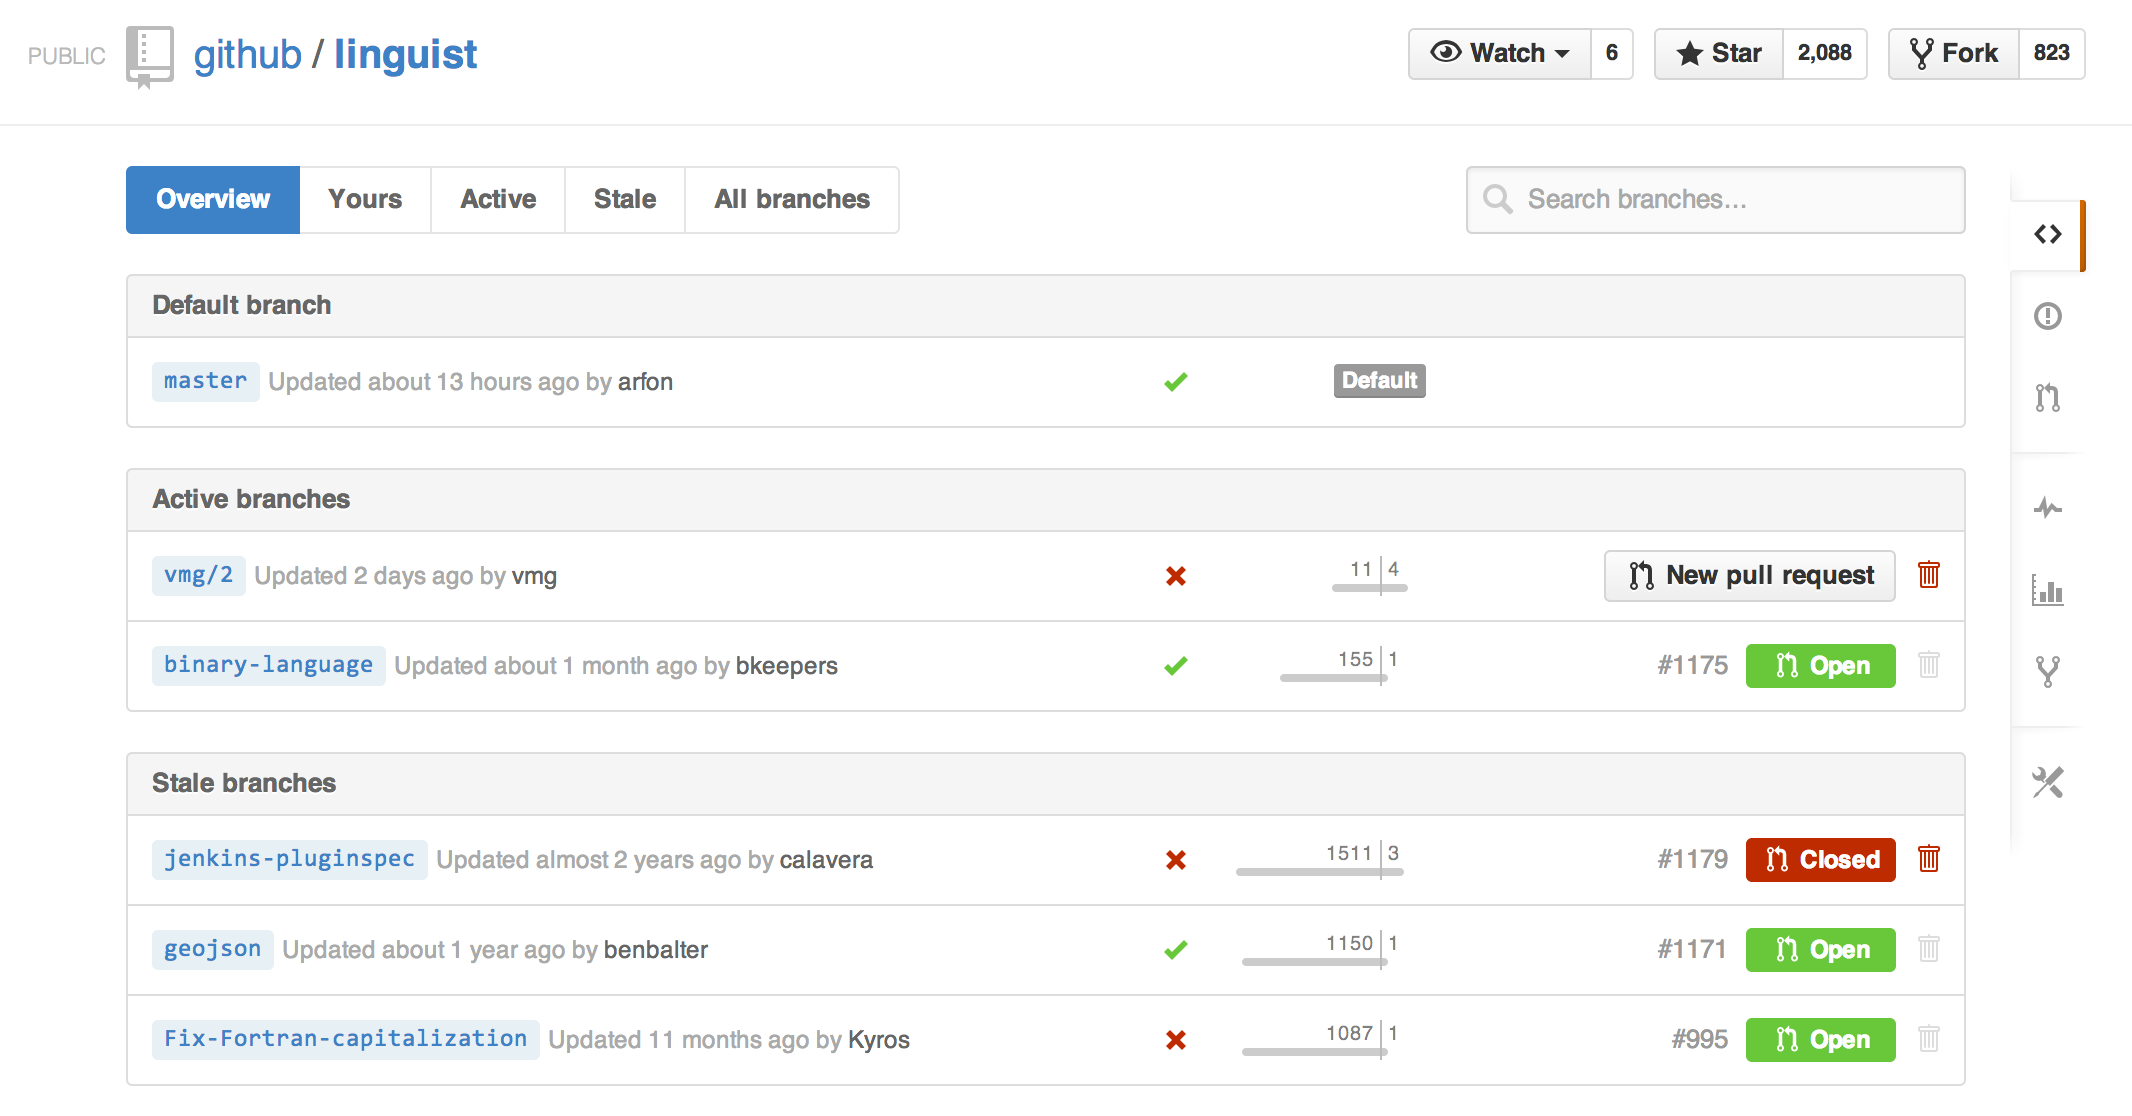Open the Settings tools sidebar icon

click(x=2047, y=782)
